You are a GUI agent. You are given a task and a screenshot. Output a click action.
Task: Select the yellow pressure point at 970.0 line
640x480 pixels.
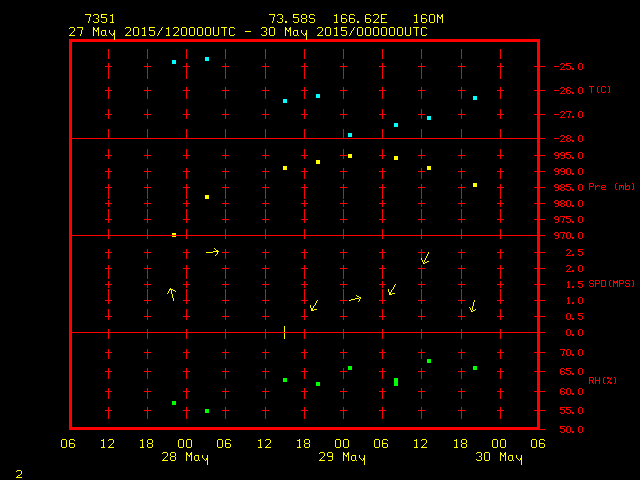point(174,235)
